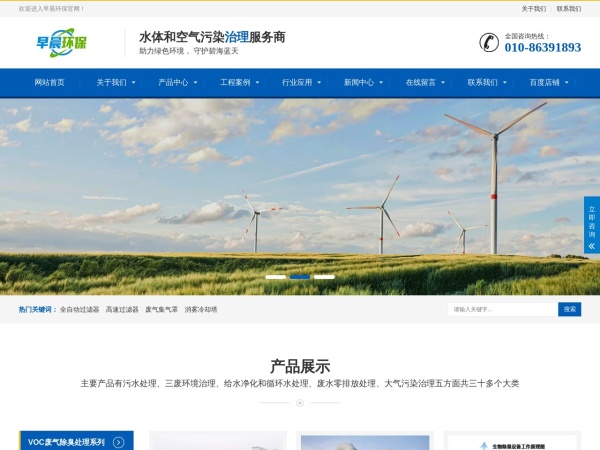The height and width of the screenshot is (450, 600).
Task: Click hot keyword 高速过滤器
Action: [122, 310]
